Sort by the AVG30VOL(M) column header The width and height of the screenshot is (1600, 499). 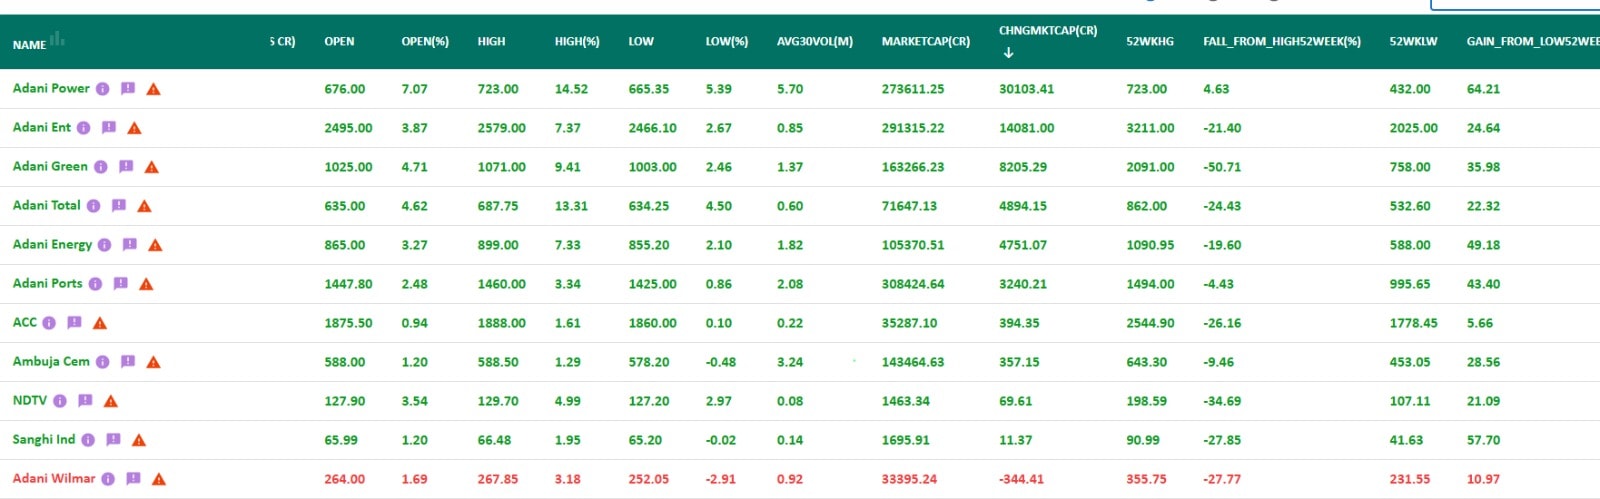click(x=815, y=42)
